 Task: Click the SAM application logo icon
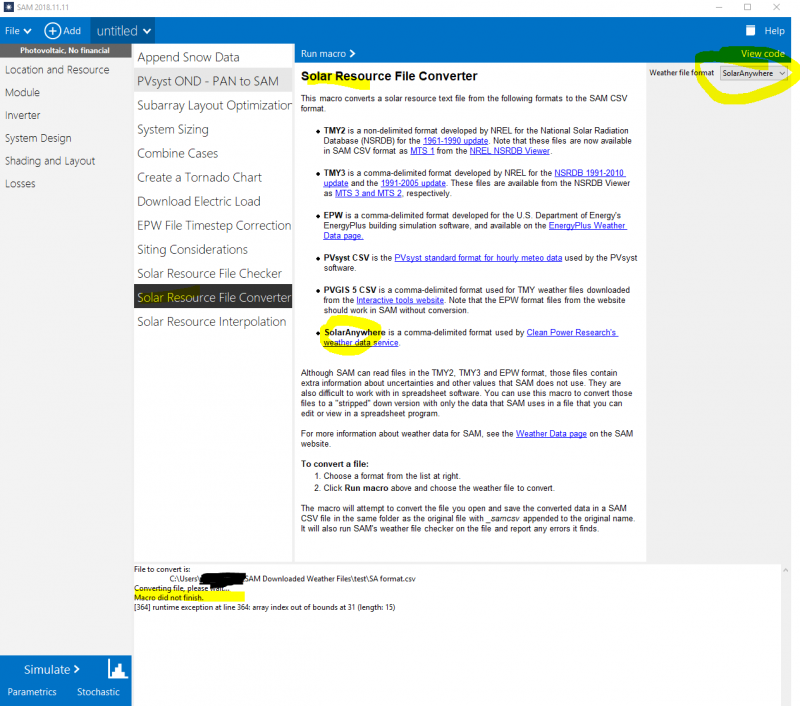click(8, 6)
